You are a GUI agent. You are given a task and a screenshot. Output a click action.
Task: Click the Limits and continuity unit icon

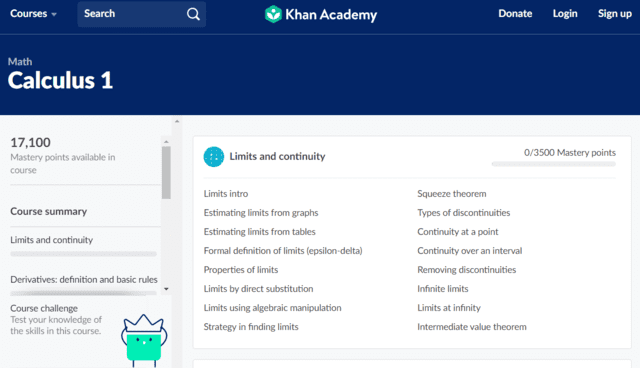point(214,157)
